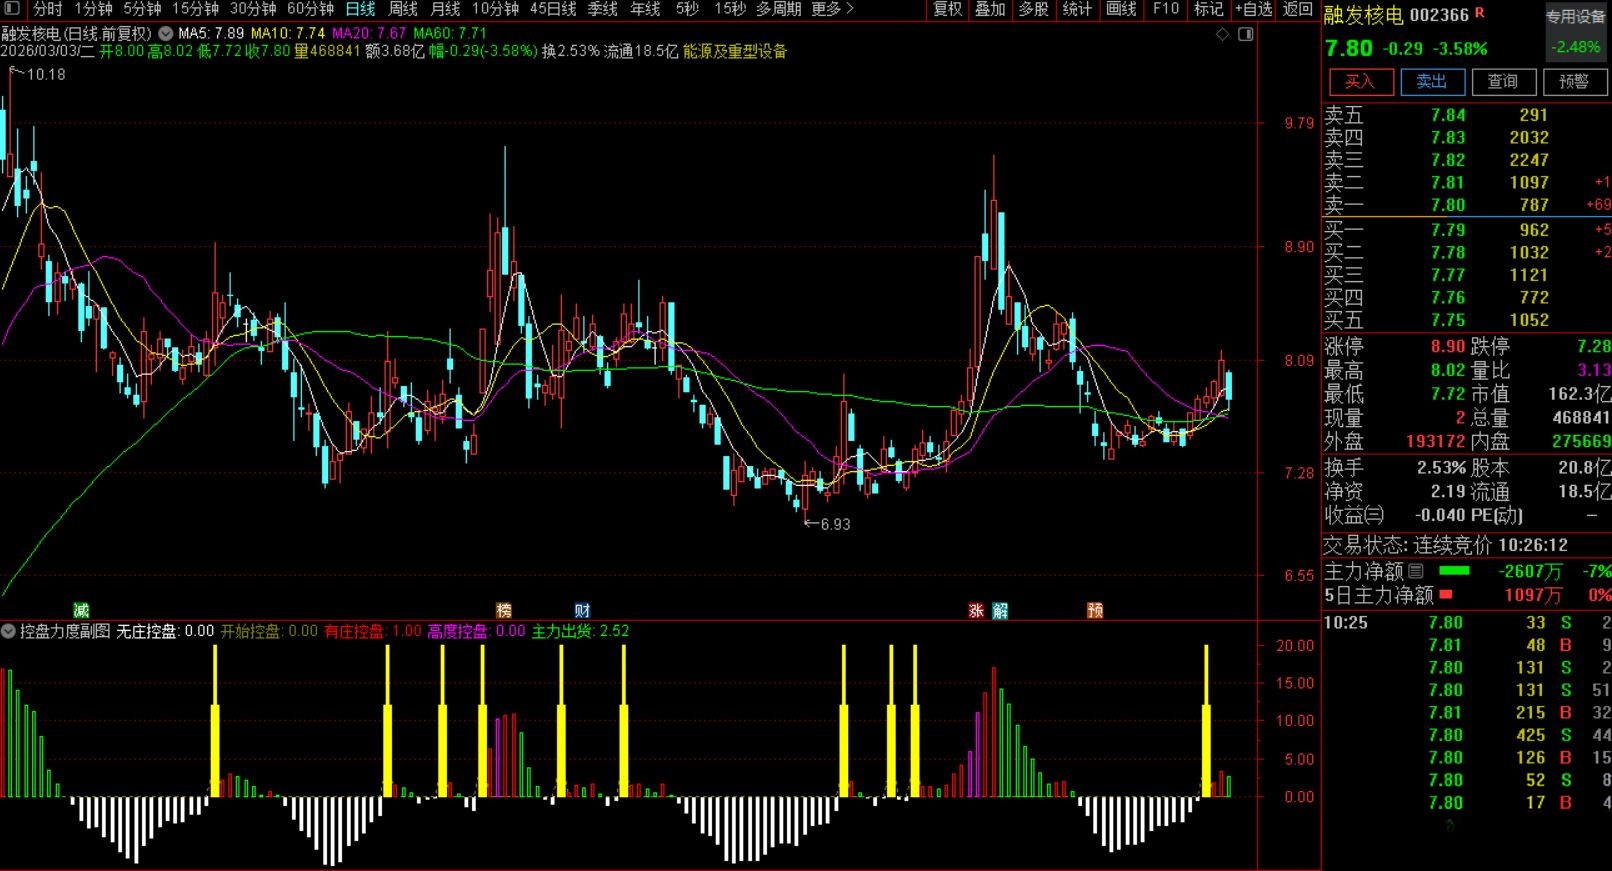Click the blue 财 event marker

pos(582,610)
